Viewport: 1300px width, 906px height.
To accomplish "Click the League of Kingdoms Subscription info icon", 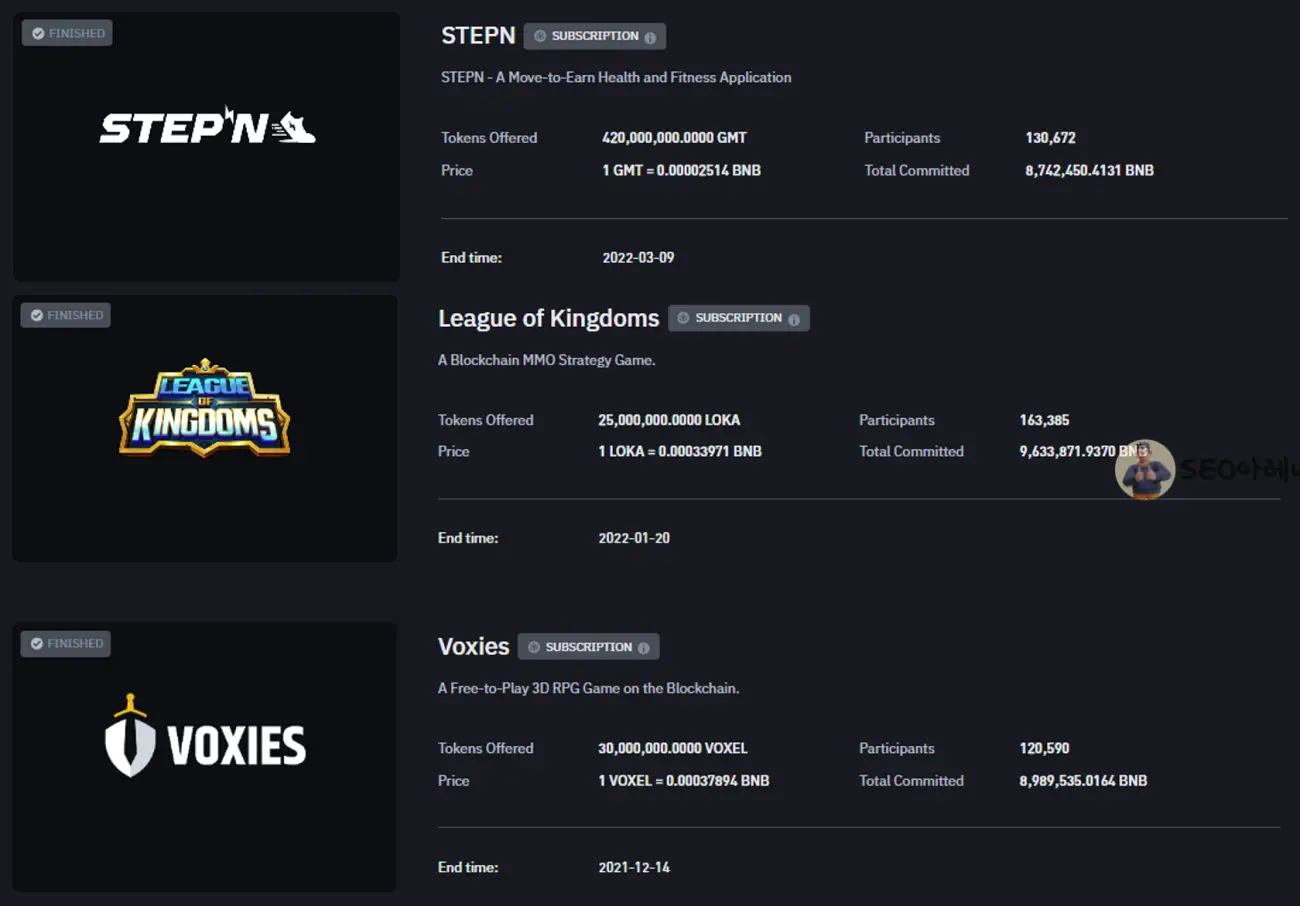I will tap(794, 320).
